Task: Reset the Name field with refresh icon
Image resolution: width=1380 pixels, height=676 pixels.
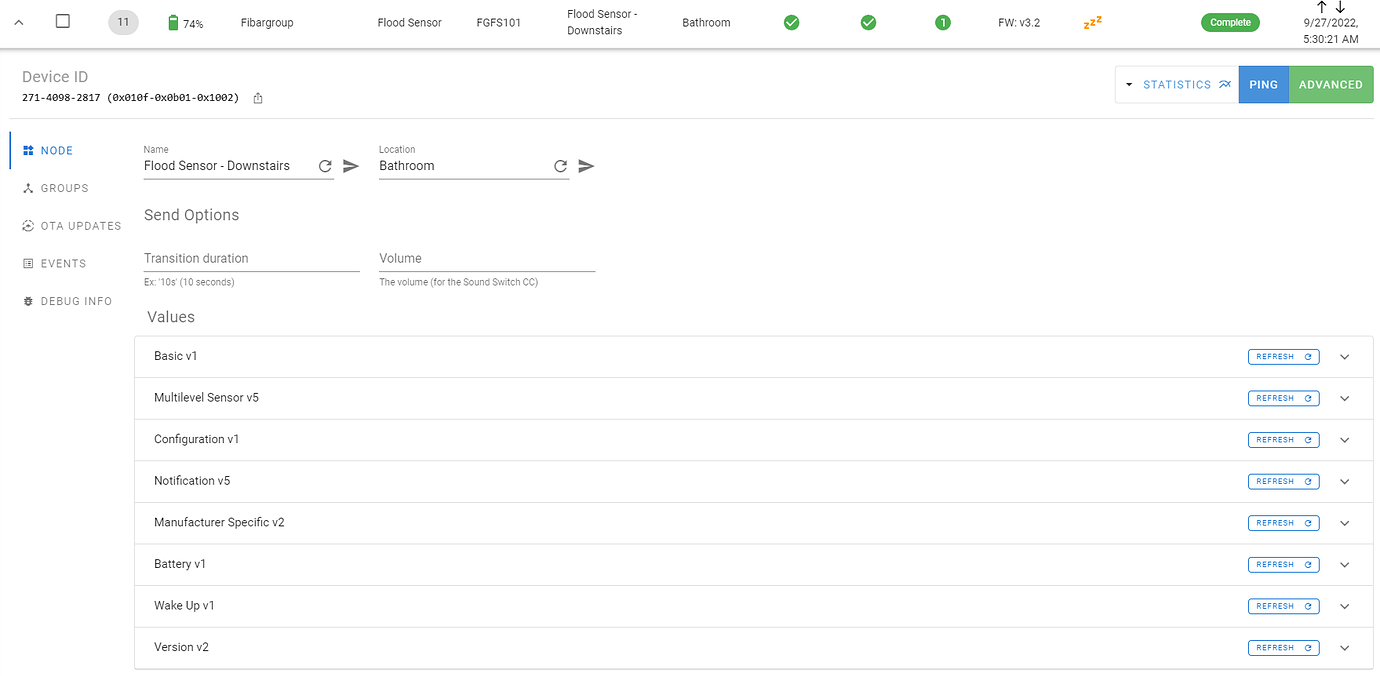Action: coord(325,166)
